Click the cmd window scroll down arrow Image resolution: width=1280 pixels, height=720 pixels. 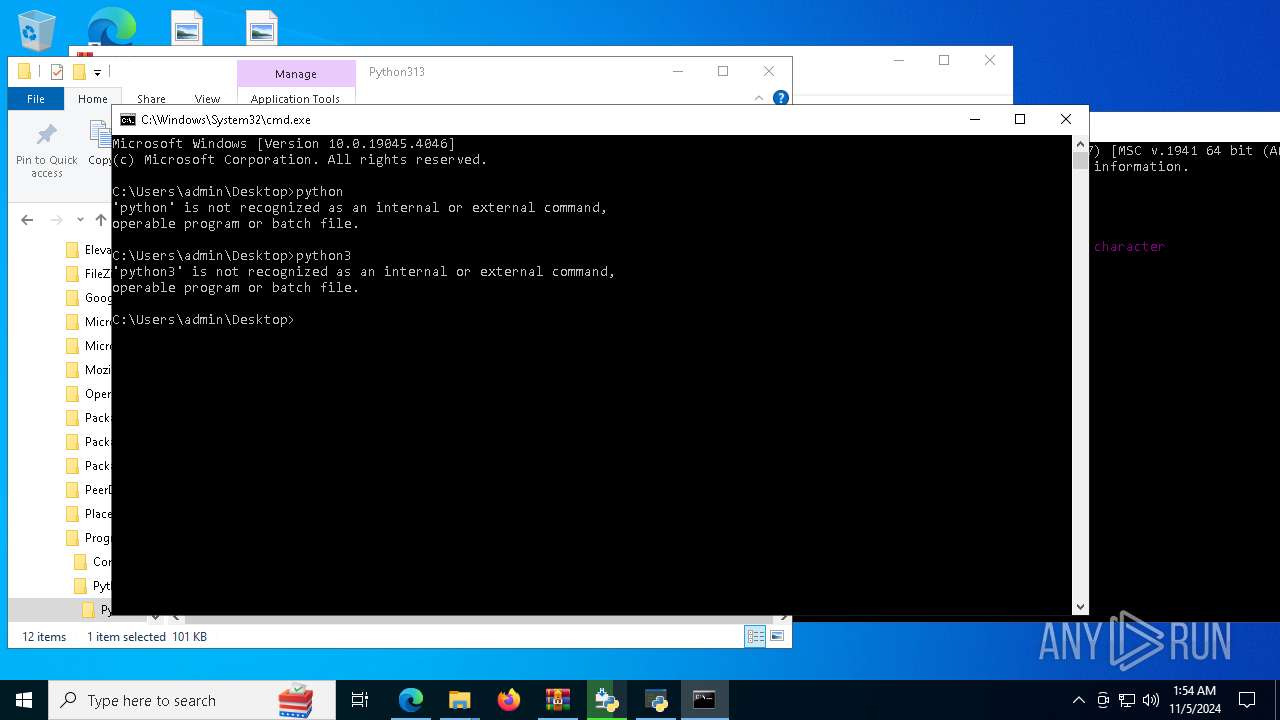1080,606
